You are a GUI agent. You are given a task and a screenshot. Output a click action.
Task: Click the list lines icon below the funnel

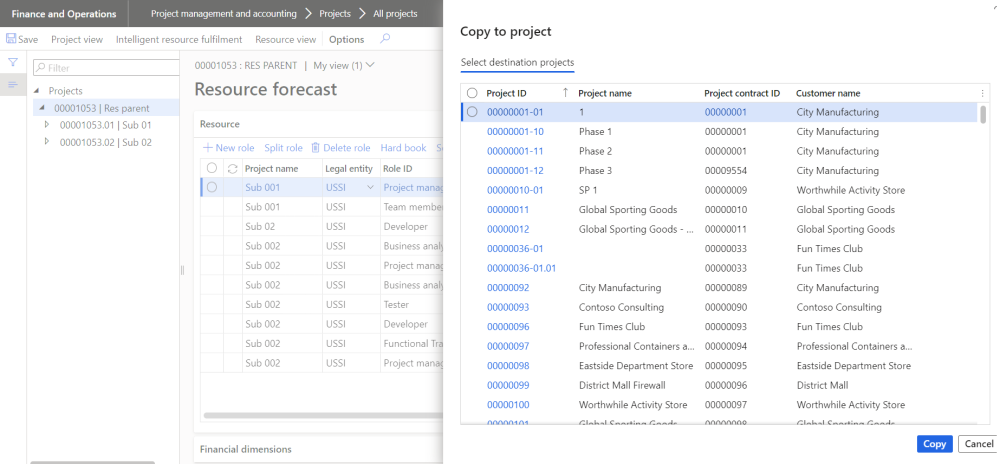13,85
